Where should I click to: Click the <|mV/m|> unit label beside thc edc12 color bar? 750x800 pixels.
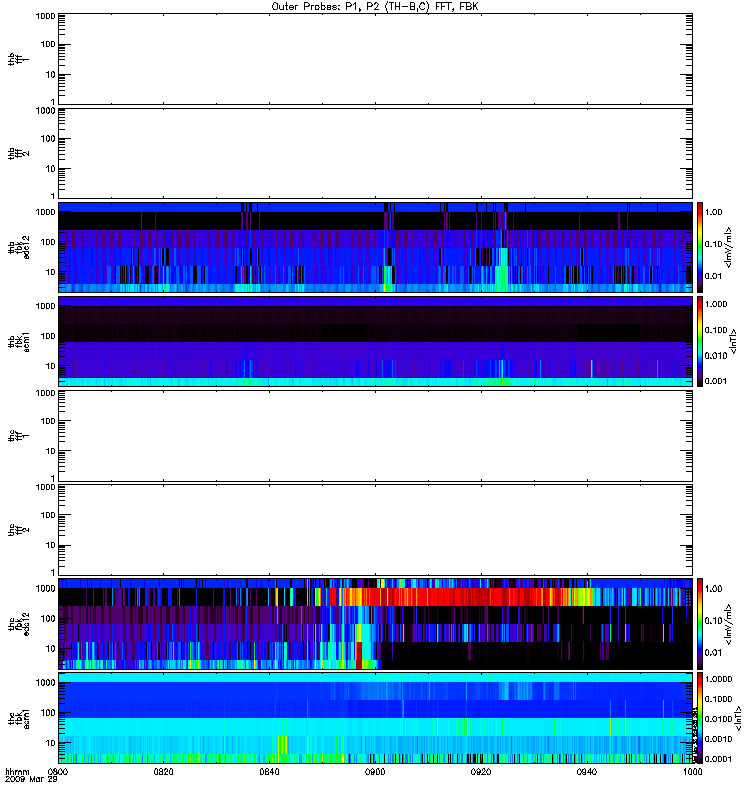coord(729,623)
